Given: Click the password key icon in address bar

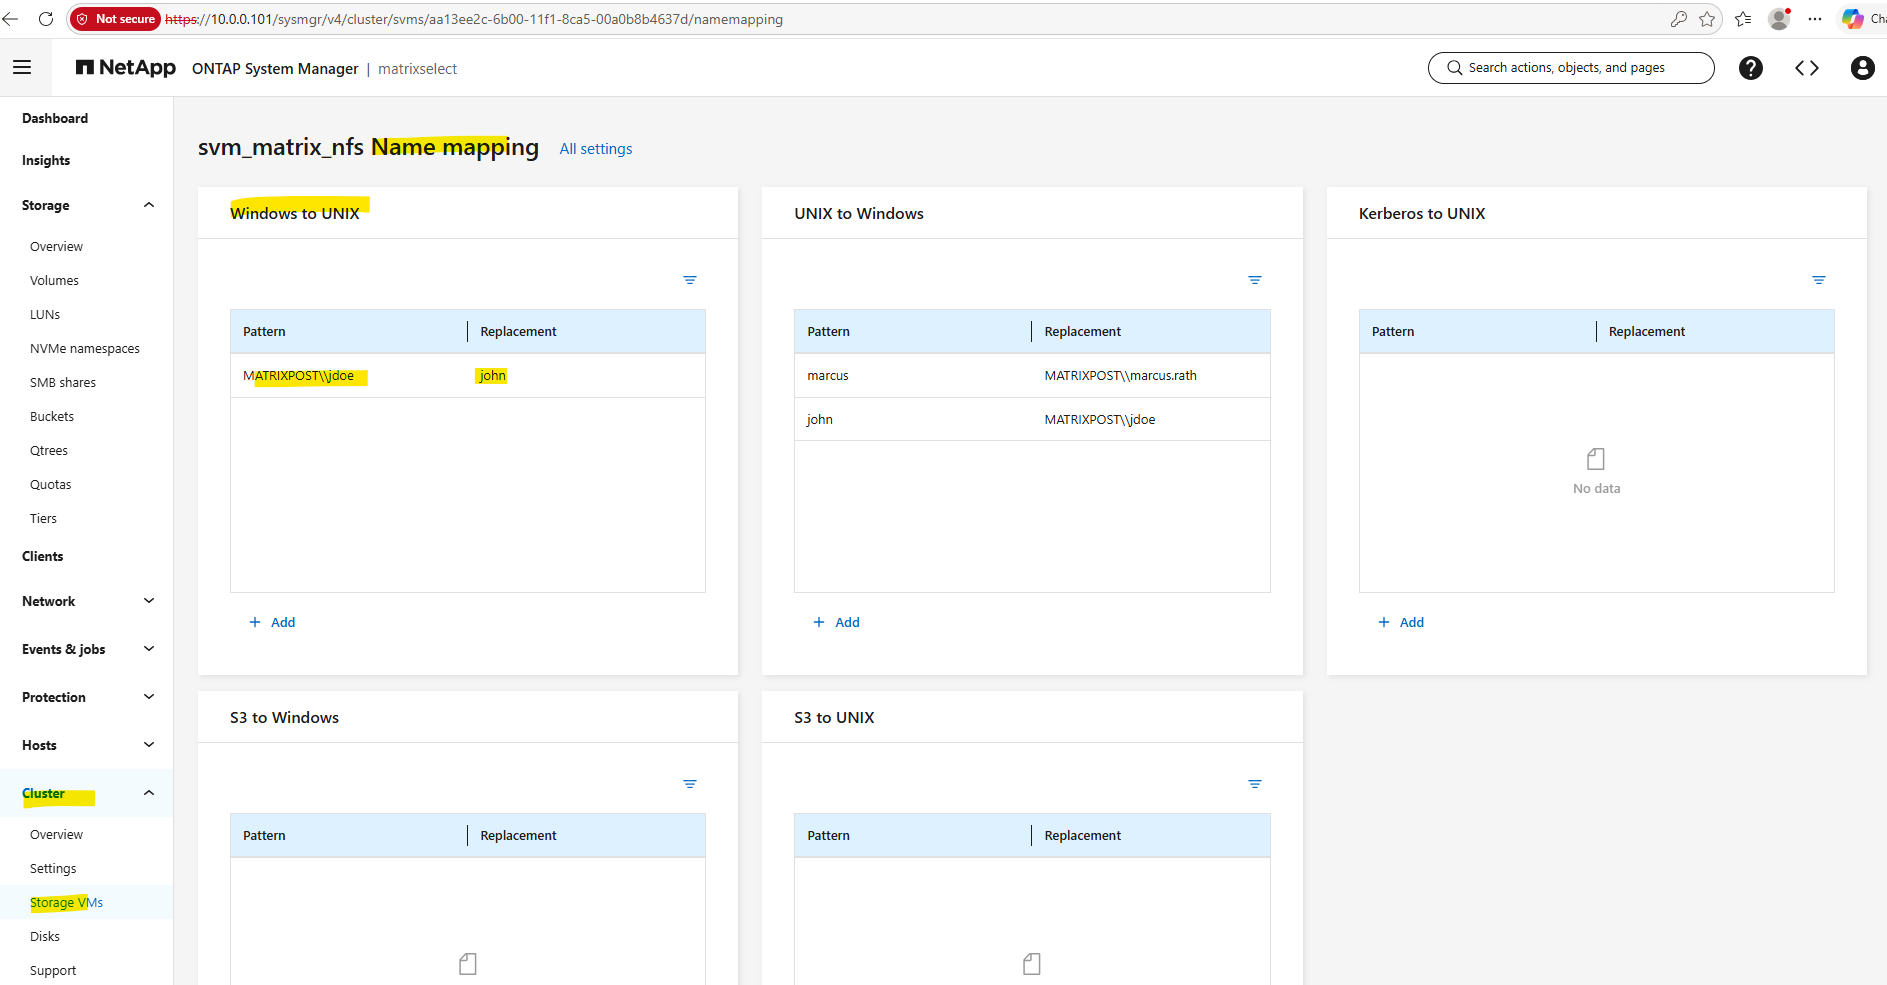Looking at the screenshot, I should click(1678, 19).
